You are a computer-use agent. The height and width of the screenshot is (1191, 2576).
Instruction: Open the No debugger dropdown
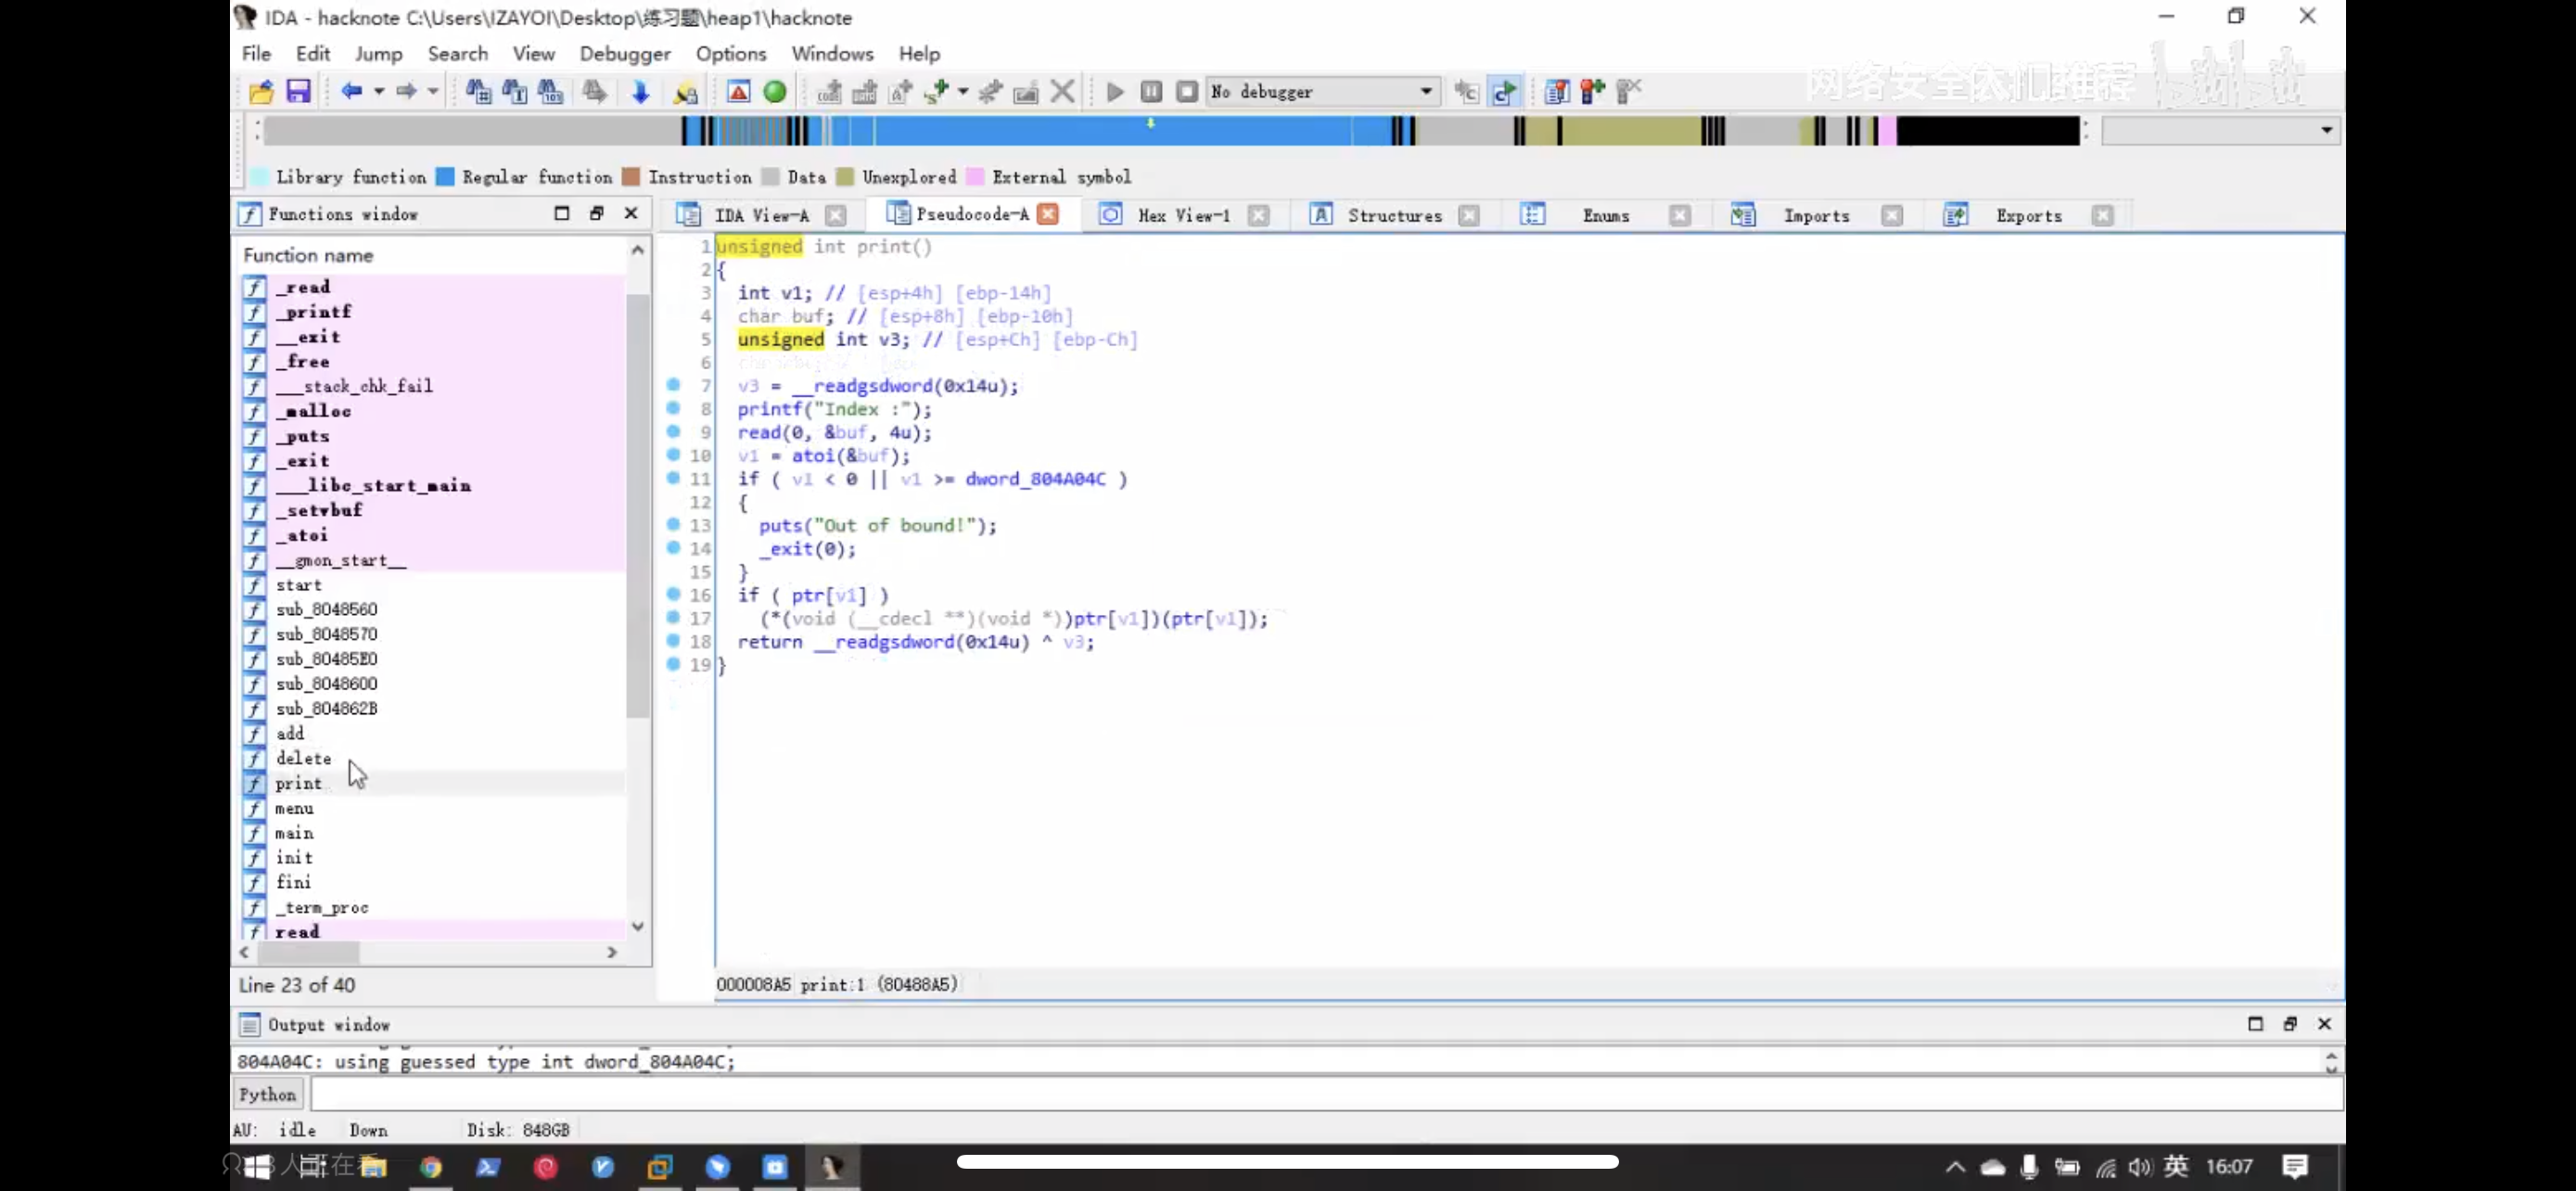[x=1425, y=92]
